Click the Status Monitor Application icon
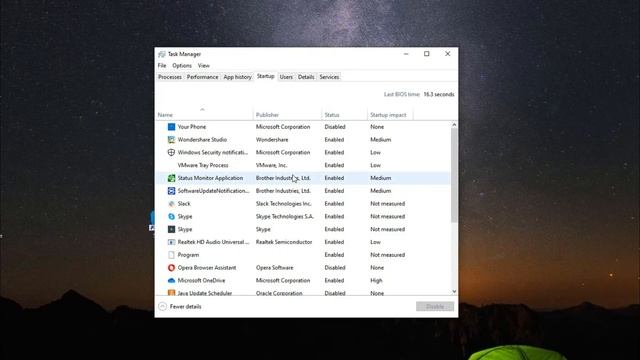 [x=171, y=178]
